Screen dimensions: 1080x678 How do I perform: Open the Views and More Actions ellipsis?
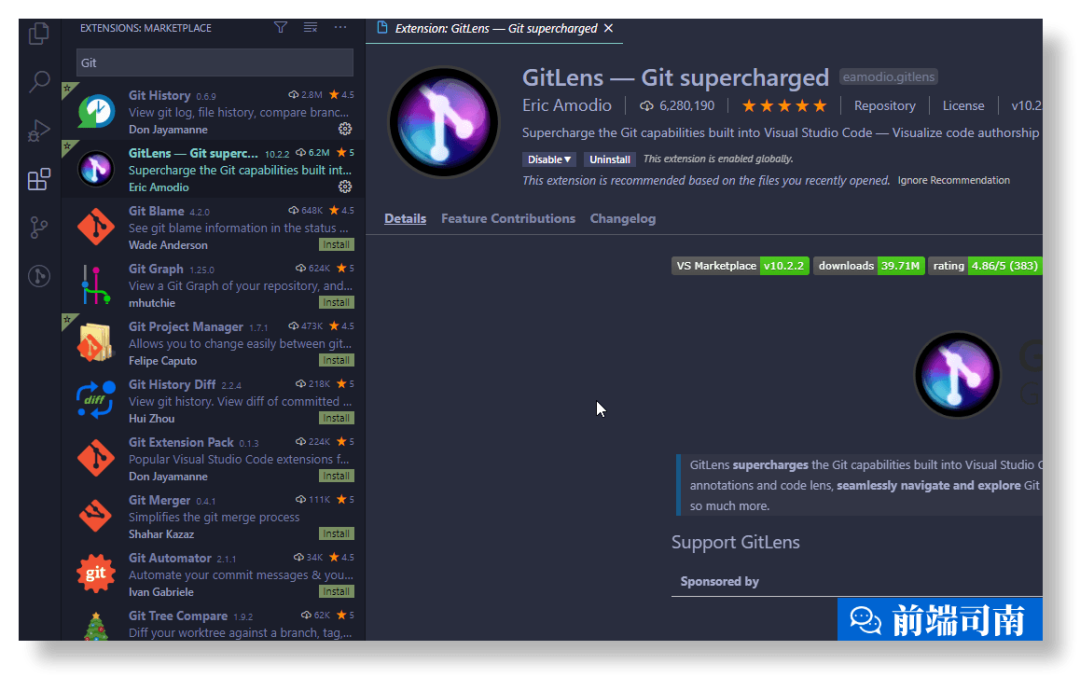point(340,28)
